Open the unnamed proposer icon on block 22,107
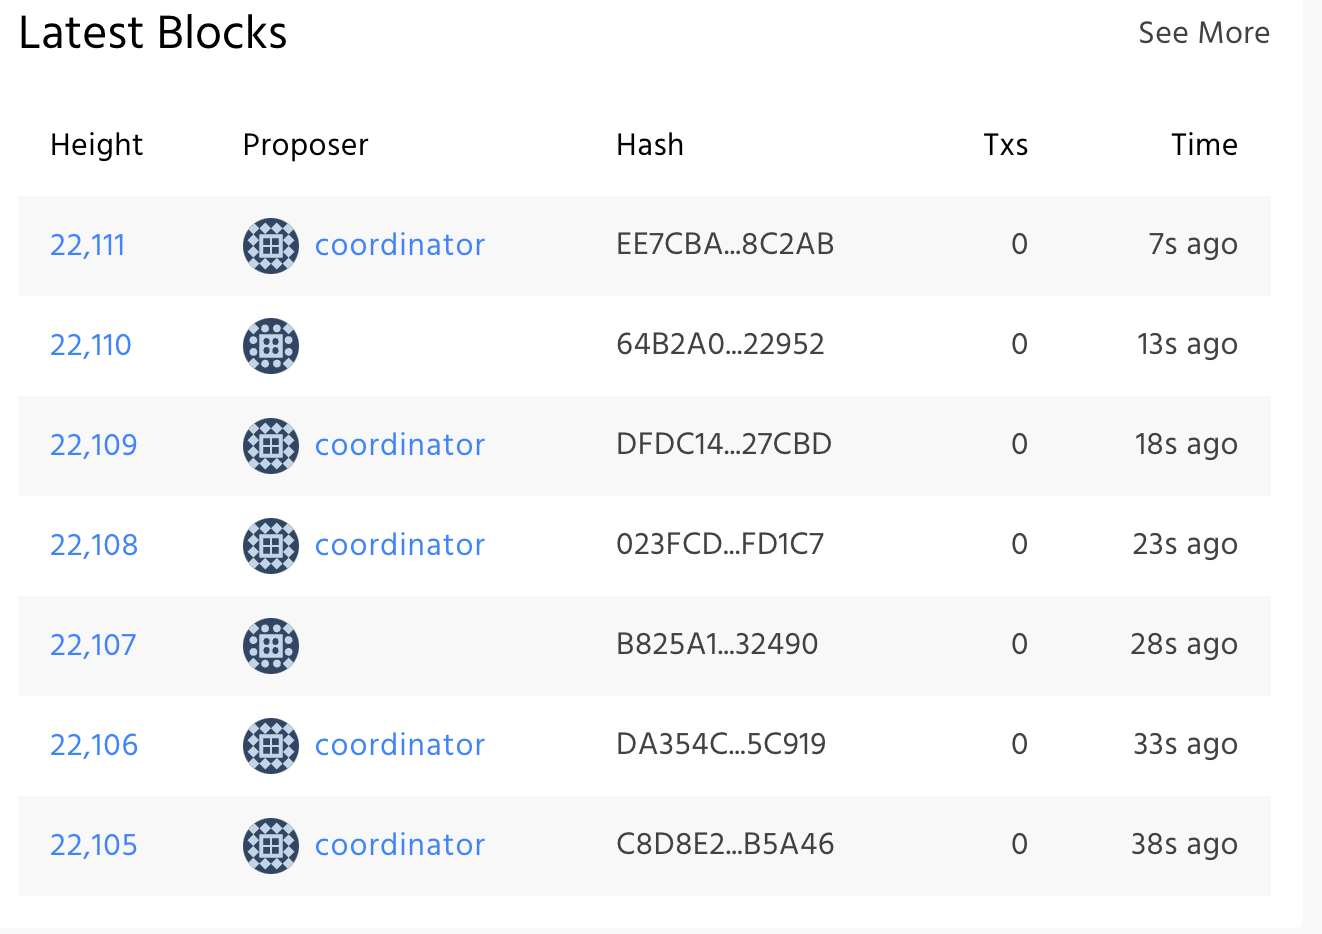This screenshot has height=934, width=1322. pos(270,645)
